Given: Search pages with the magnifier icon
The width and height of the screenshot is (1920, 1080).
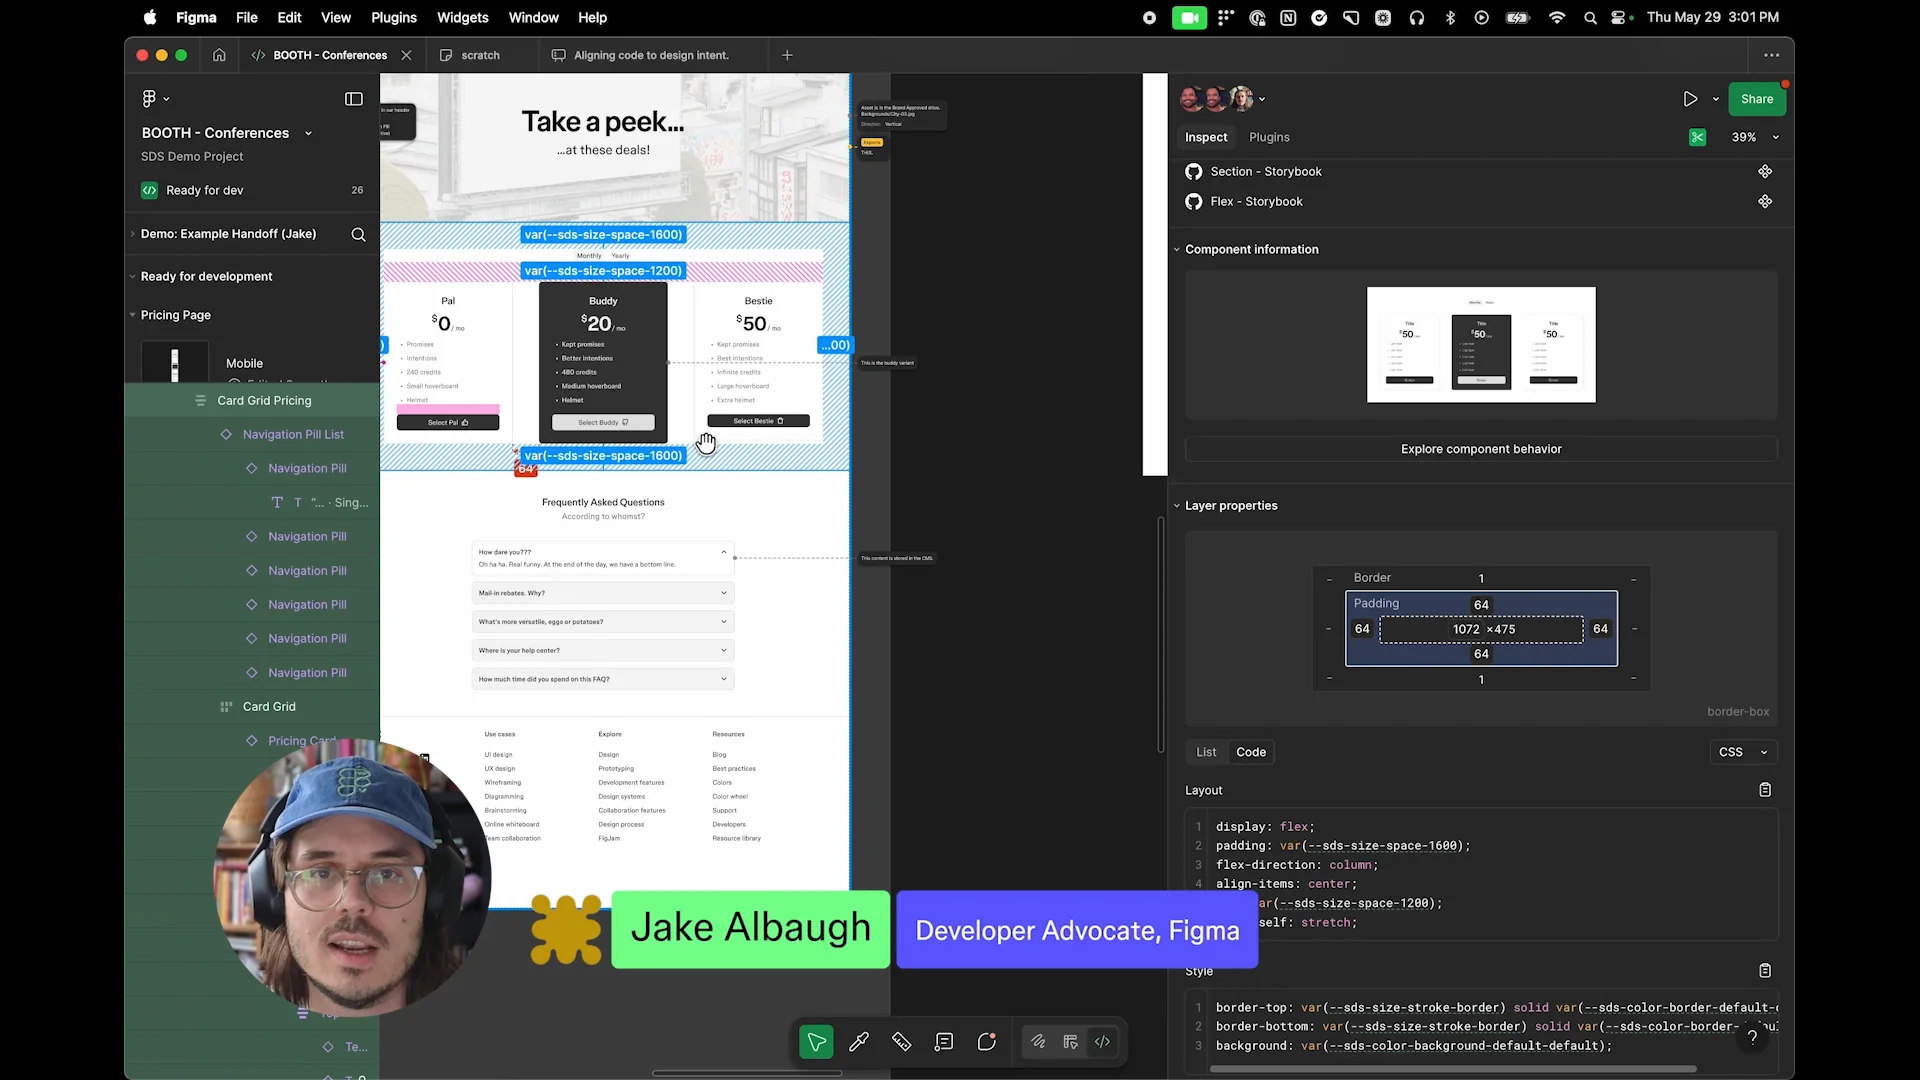Looking at the screenshot, I should (x=358, y=234).
